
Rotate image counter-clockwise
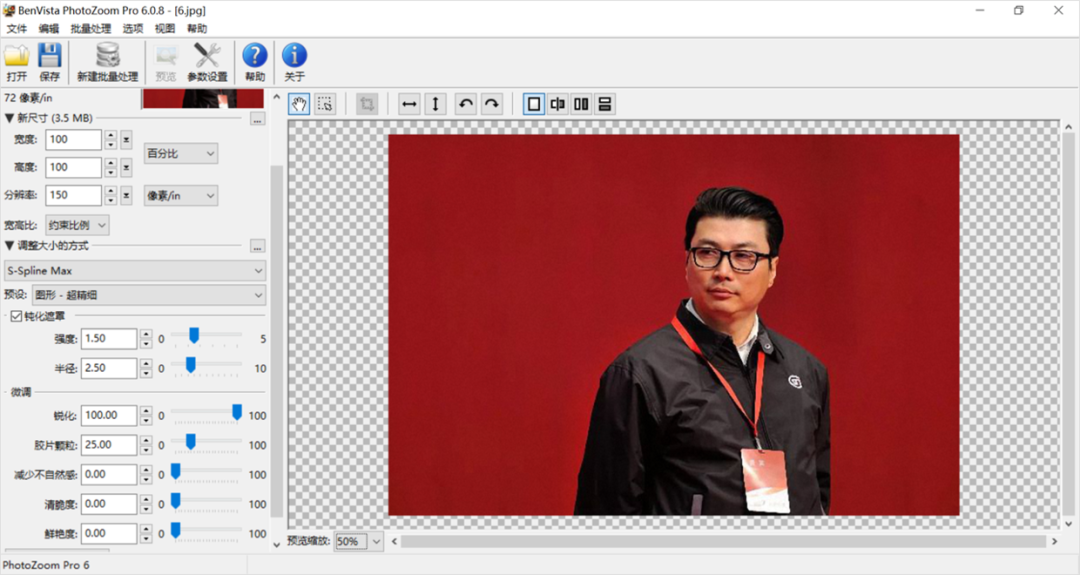[466, 104]
